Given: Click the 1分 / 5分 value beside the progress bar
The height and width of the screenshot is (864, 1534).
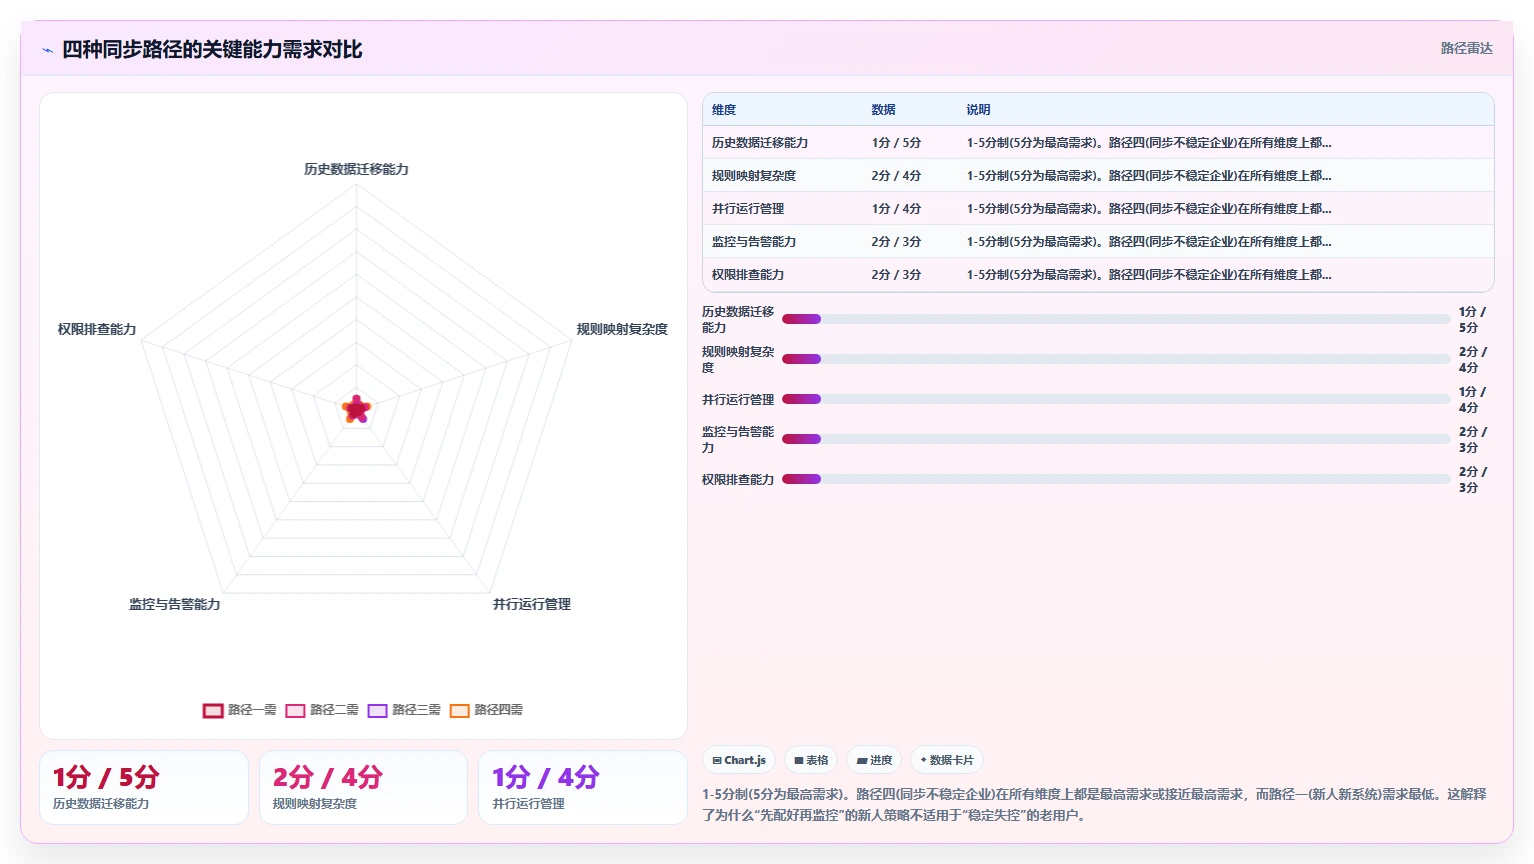Looking at the screenshot, I should click(x=1473, y=320).
